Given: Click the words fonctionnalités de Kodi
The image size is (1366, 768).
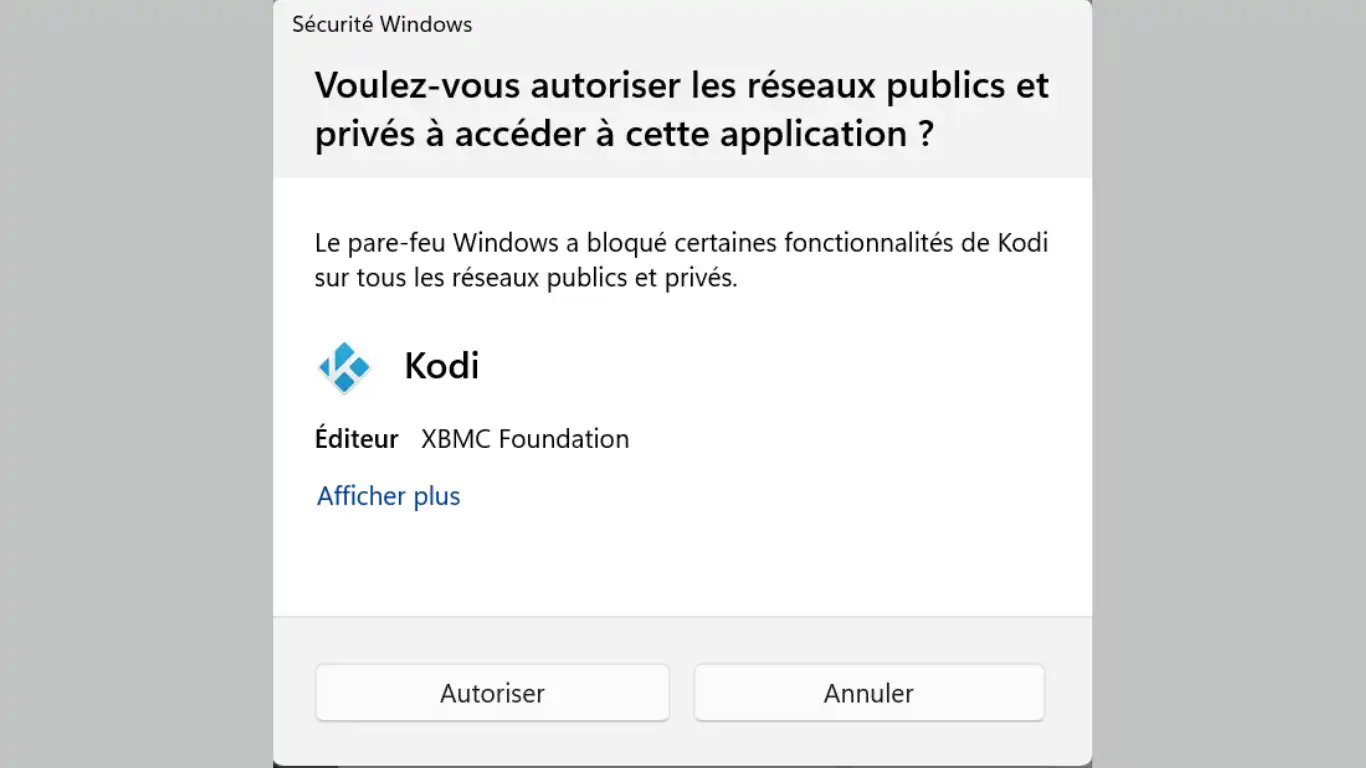Looking at the screenshot, I should [915, 243].
